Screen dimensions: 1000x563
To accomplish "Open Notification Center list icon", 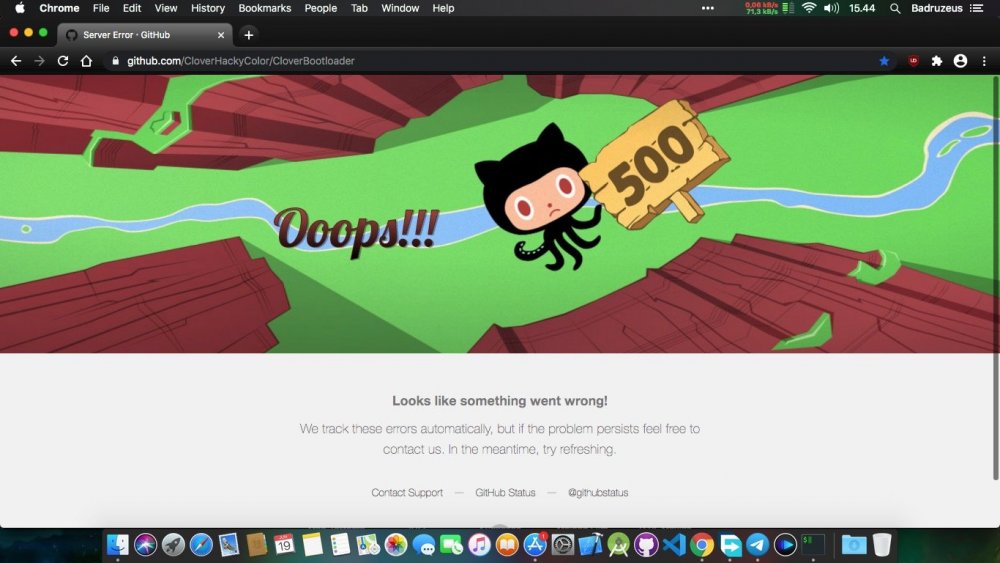I will (x=976, y=8).
